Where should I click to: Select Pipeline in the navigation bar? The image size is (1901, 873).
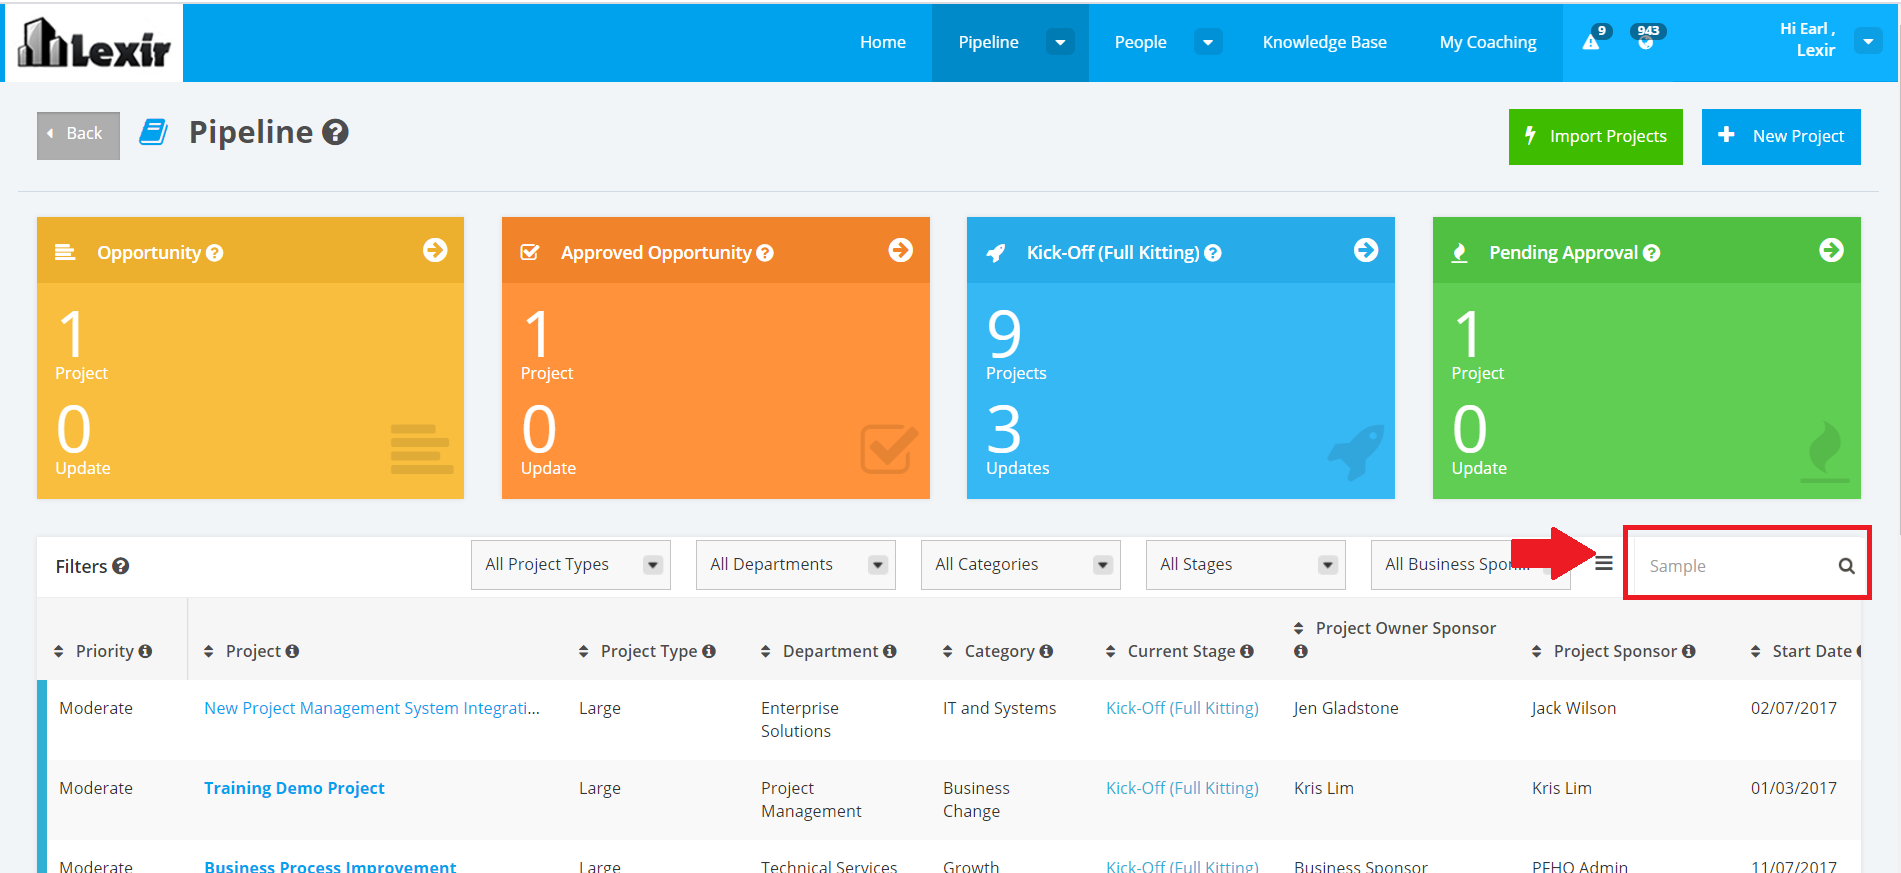click(988, 42)
